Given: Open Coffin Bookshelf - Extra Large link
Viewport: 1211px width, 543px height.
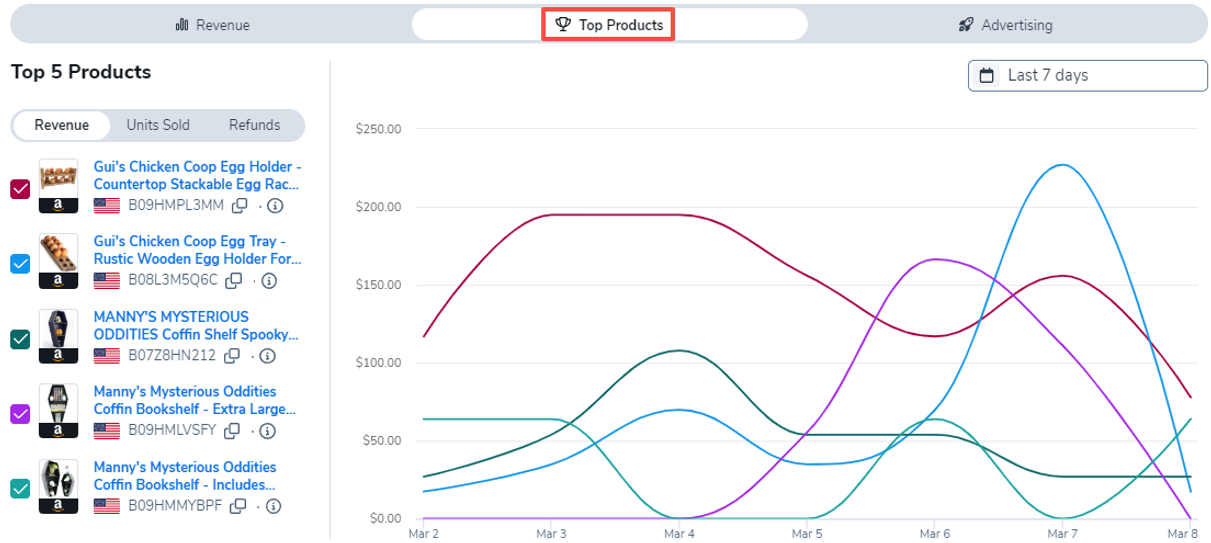Looking at the screenshot, I should click(195, 400).
